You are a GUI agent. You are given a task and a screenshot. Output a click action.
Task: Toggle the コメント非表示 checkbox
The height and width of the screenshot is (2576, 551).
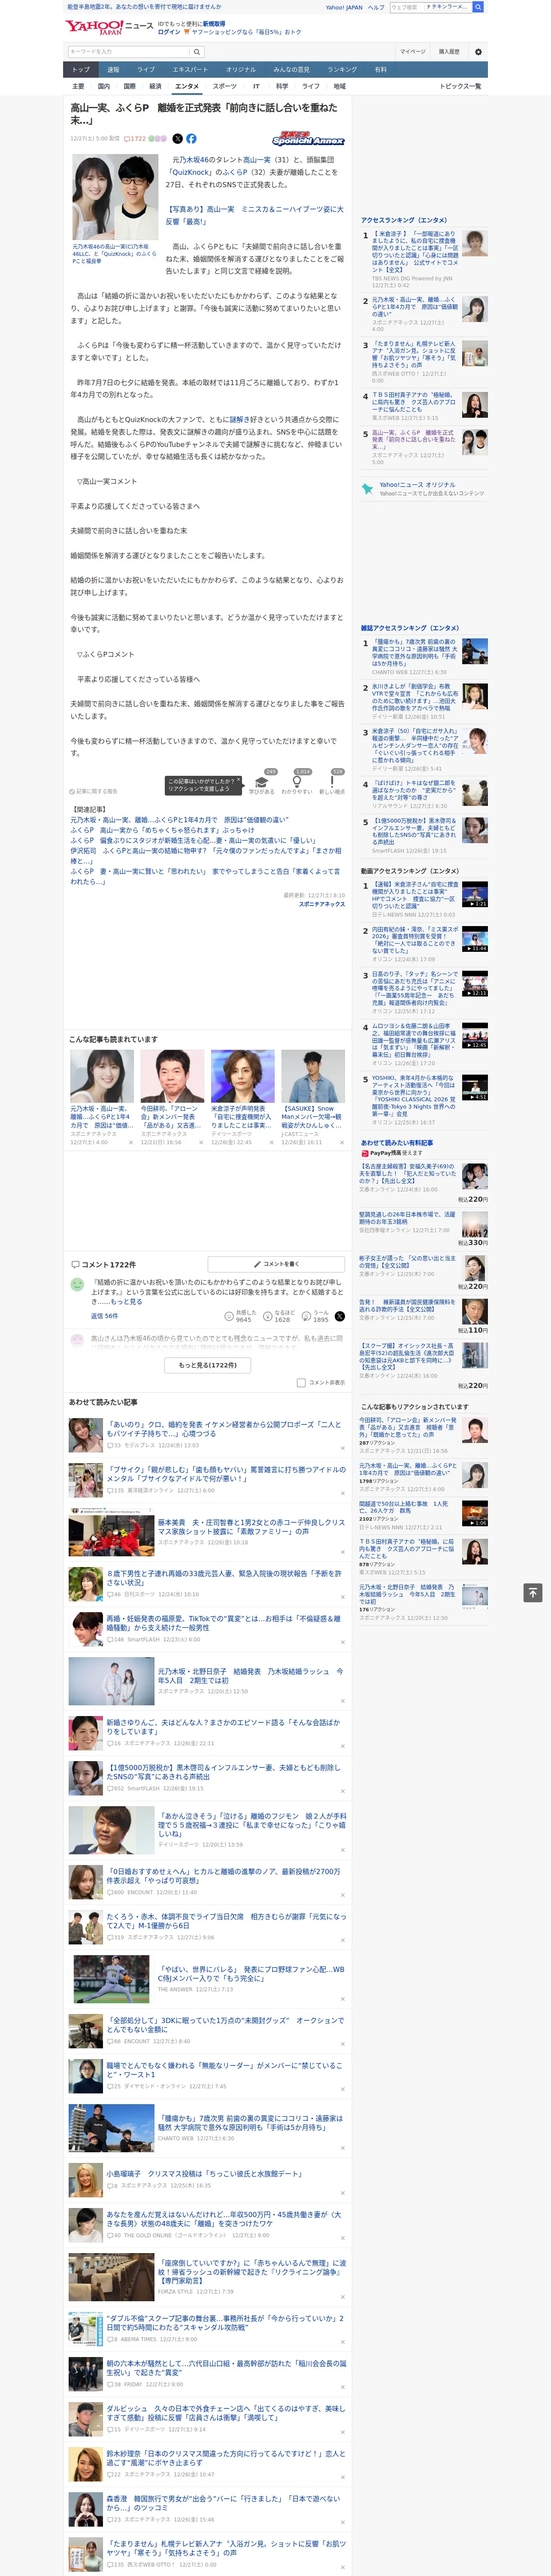tap(301, 1383)
